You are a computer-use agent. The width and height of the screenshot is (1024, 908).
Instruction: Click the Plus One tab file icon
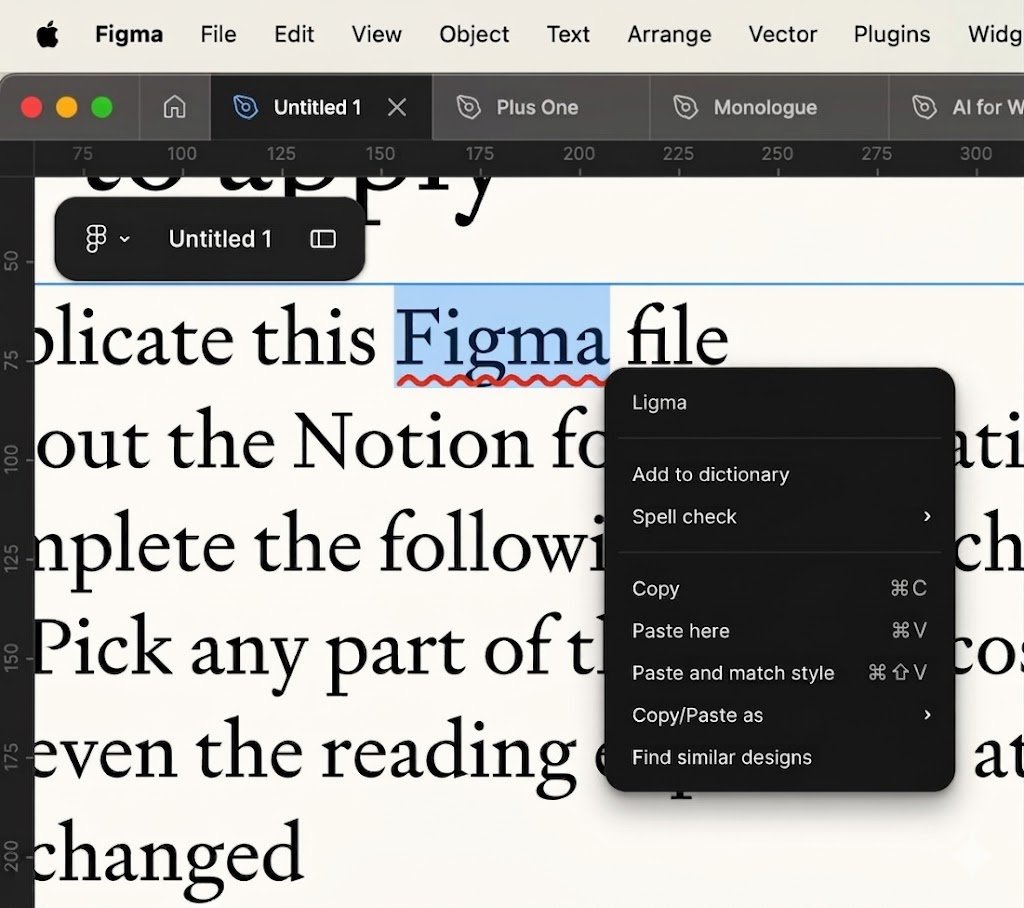tap(468, 107)
